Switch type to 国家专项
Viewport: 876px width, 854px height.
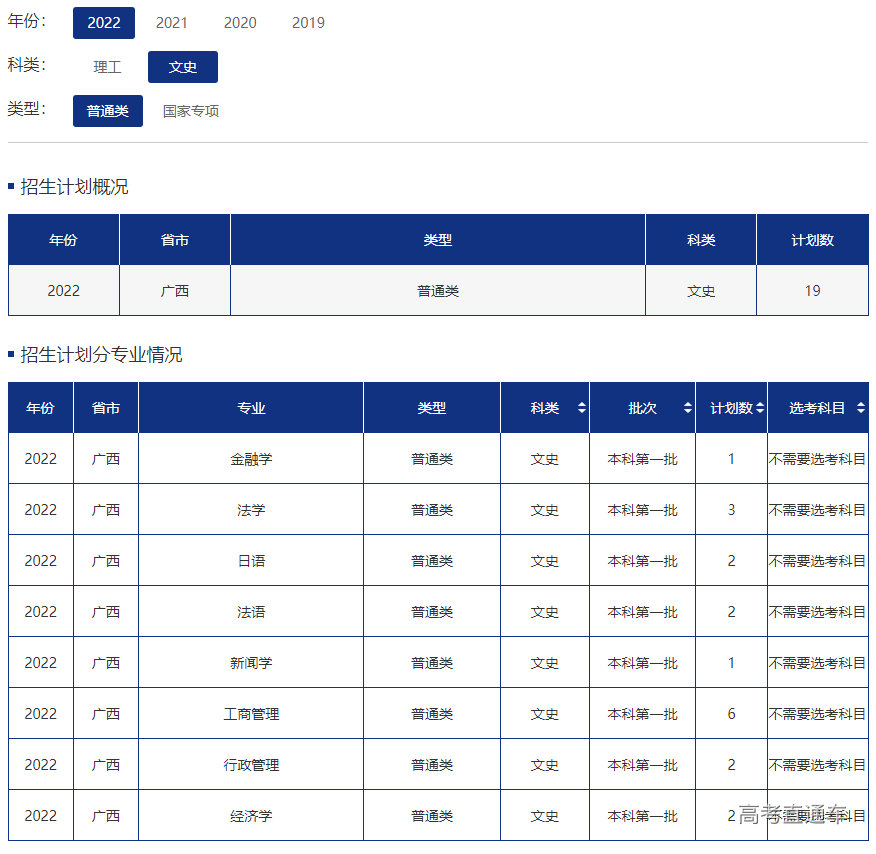click(191, 111)
